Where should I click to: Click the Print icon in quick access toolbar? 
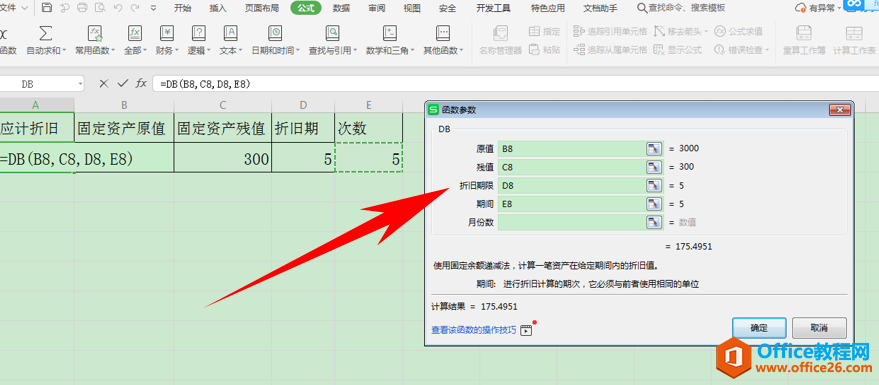pos(82,8)
